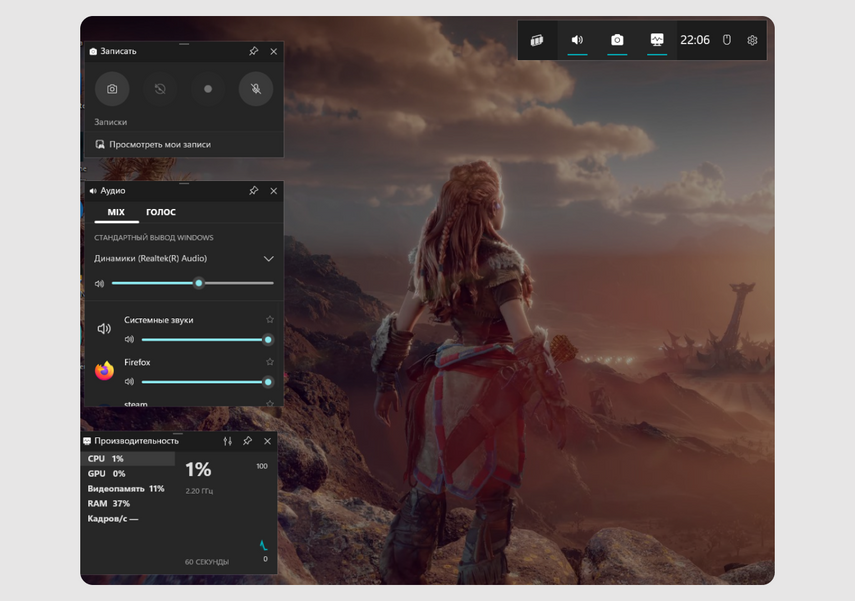The width and height of the screenshot is (855, 601).
Task: Click the clock showing 22:06
Action: pos(695,40)
